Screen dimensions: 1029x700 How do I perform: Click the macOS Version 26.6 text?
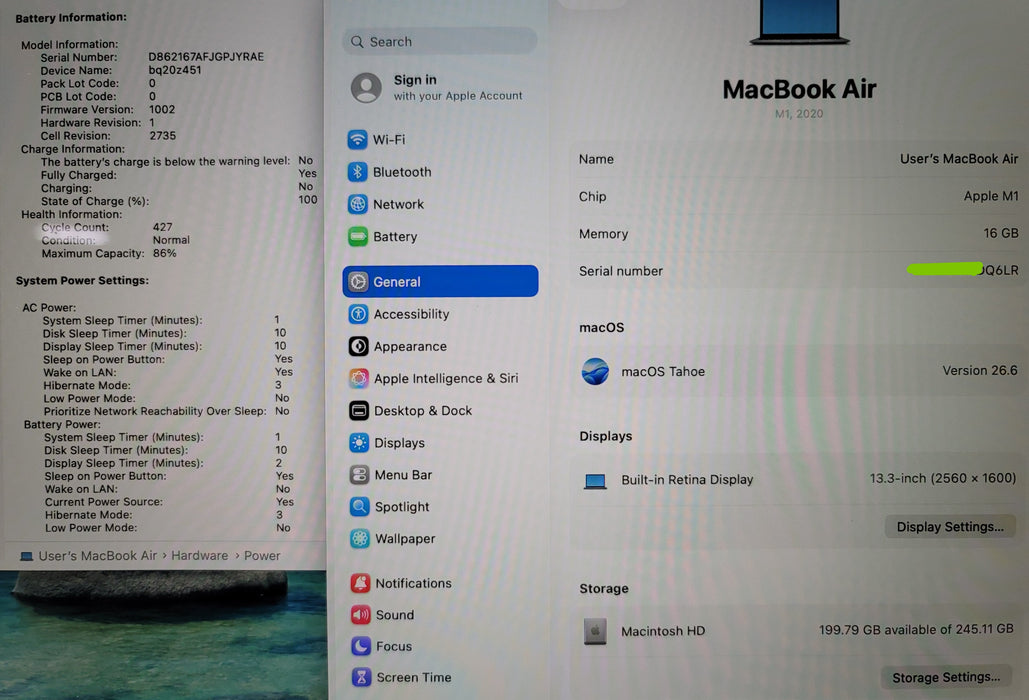(980, 371)
